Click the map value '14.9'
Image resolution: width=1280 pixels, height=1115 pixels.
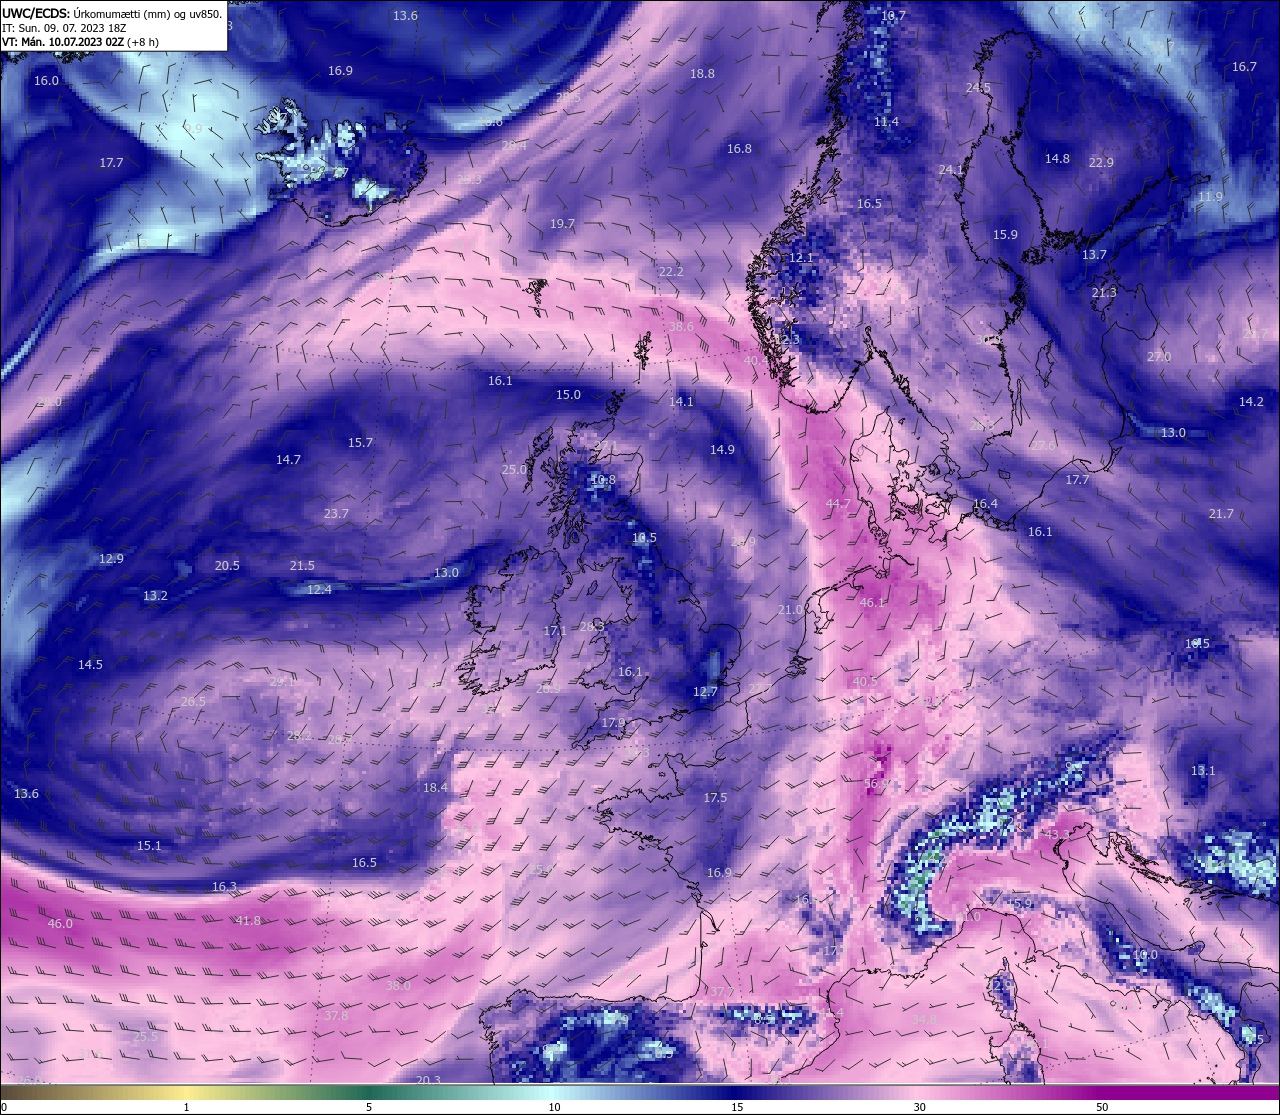pyautogui.click(x=722, y=449)
